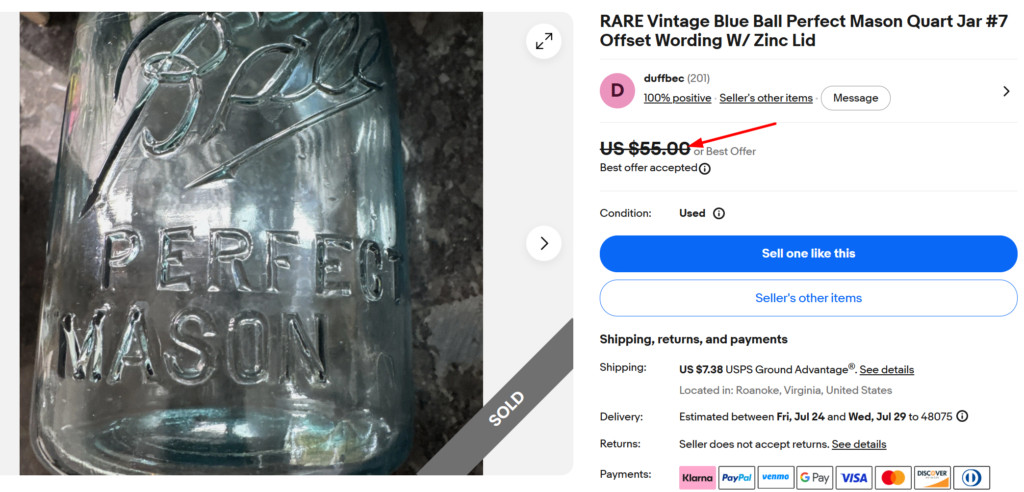Open the Condition info icon next to Used
The image size is (1024, 492).
coord(719,214)
